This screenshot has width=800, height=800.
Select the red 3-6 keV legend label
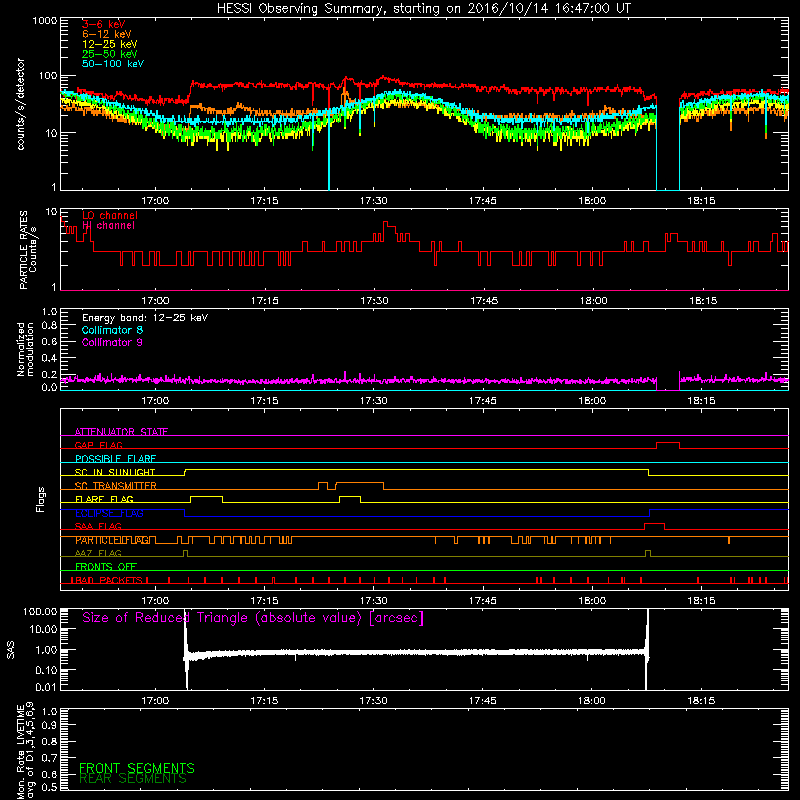(103, 24)
